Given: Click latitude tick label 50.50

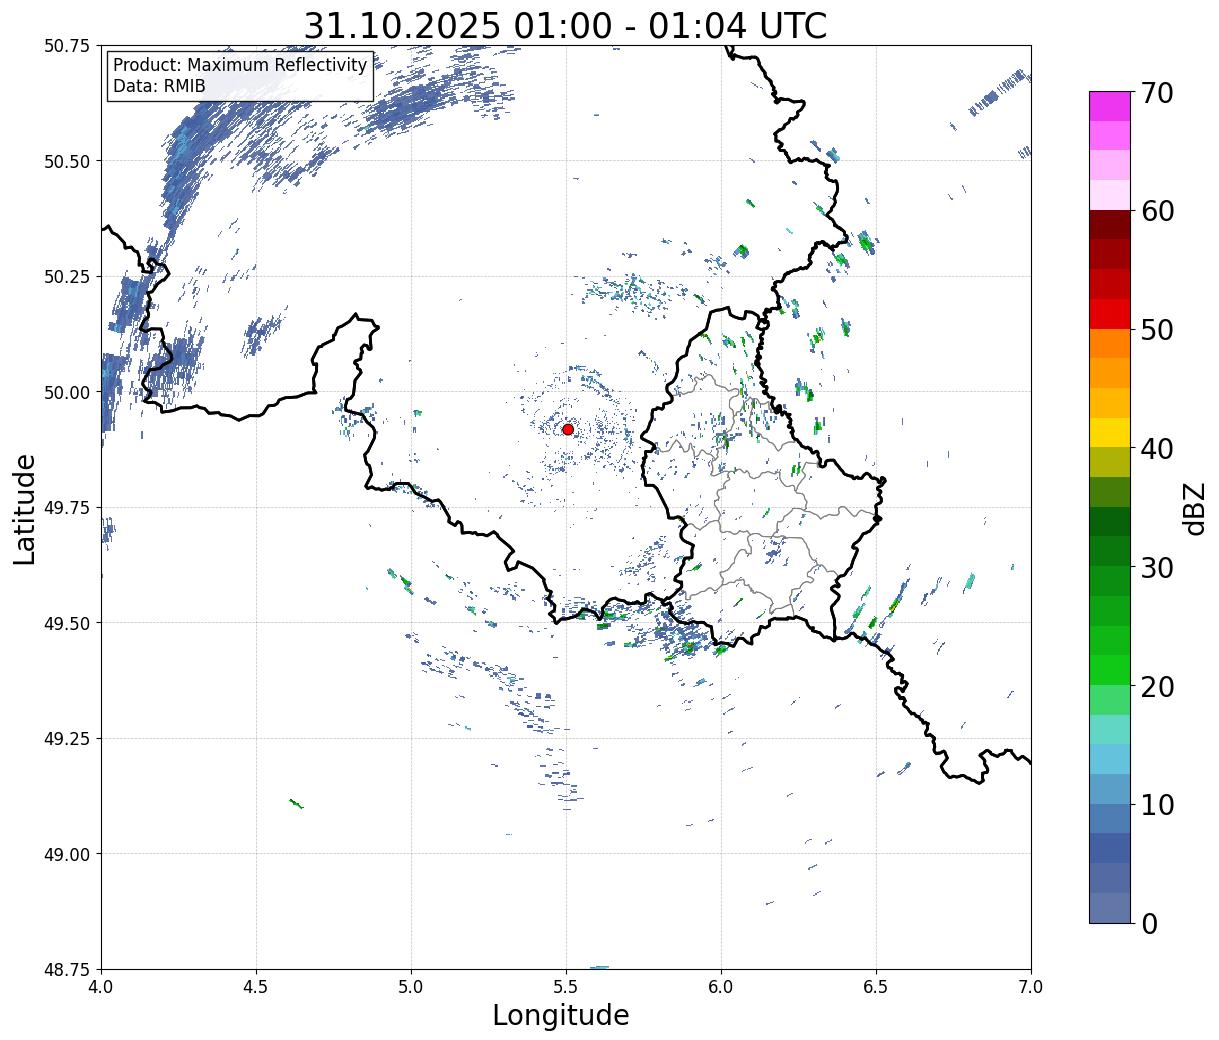Looking at the screenshot, I should [67, 161].
